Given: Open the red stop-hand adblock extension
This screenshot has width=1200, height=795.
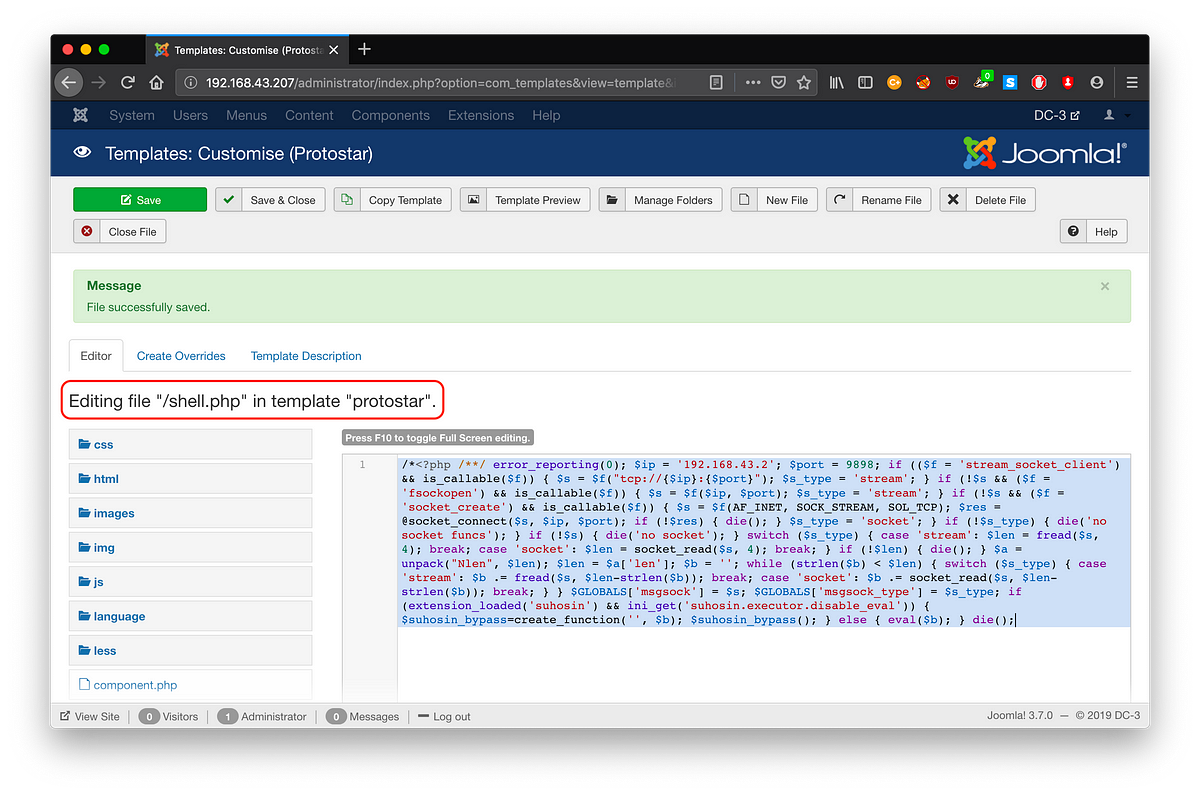Looking at the screenshot, I should [x=1039, y=83].
